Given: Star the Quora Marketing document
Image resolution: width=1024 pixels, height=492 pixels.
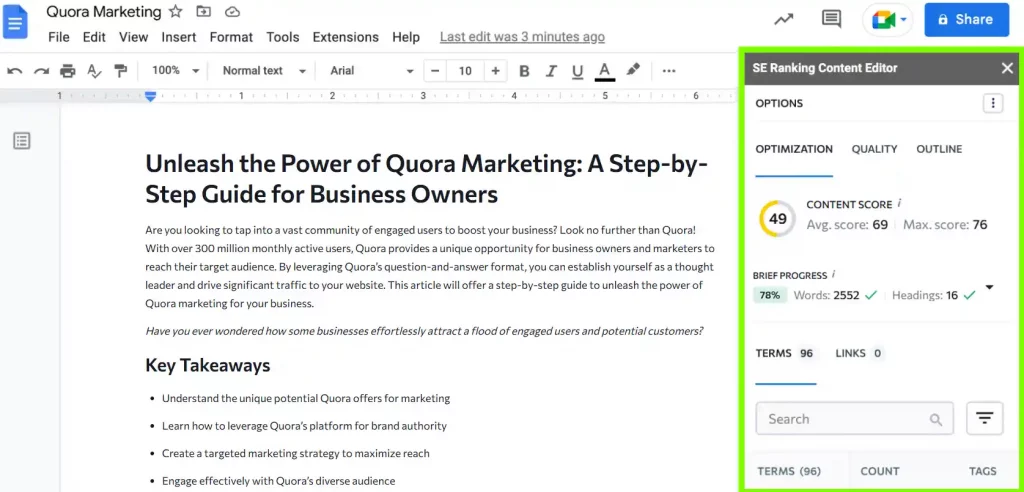Looking at the screenshot, I should point(176,12).
